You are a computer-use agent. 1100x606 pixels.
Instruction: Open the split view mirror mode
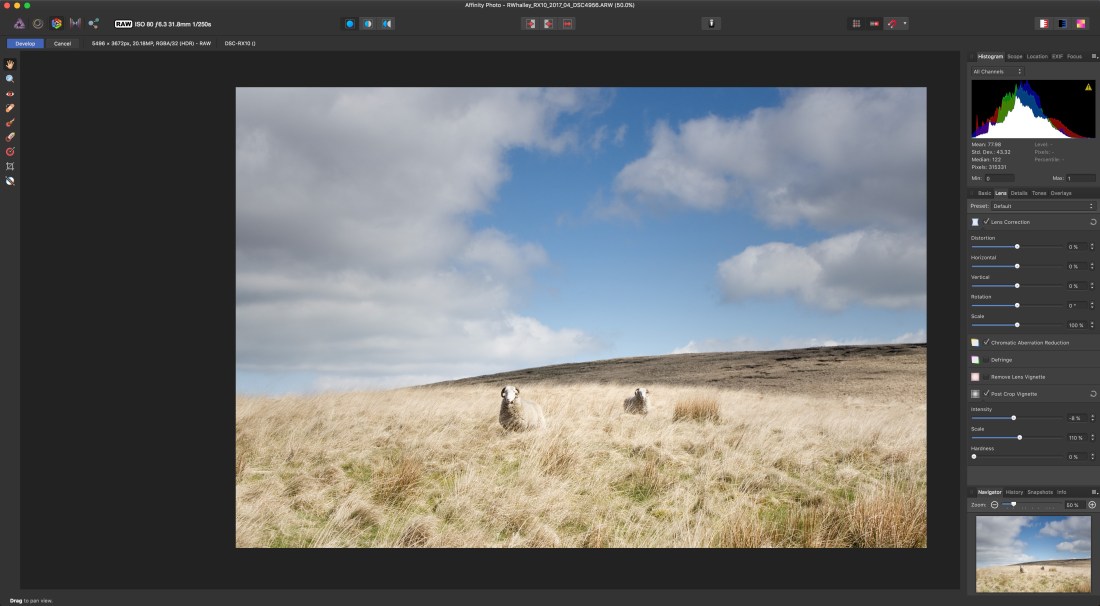click(389, 23)
